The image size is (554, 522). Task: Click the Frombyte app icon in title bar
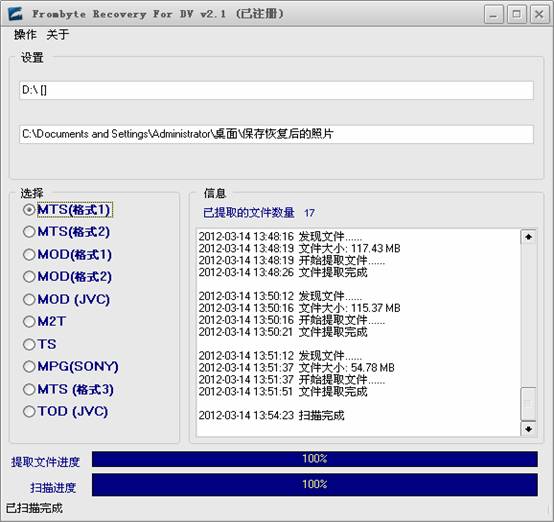click(15, 14)
